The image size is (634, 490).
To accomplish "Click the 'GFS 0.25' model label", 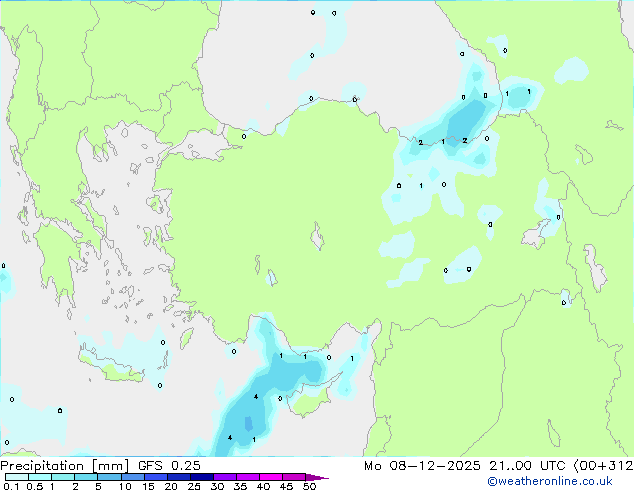I will coord(169,466).
